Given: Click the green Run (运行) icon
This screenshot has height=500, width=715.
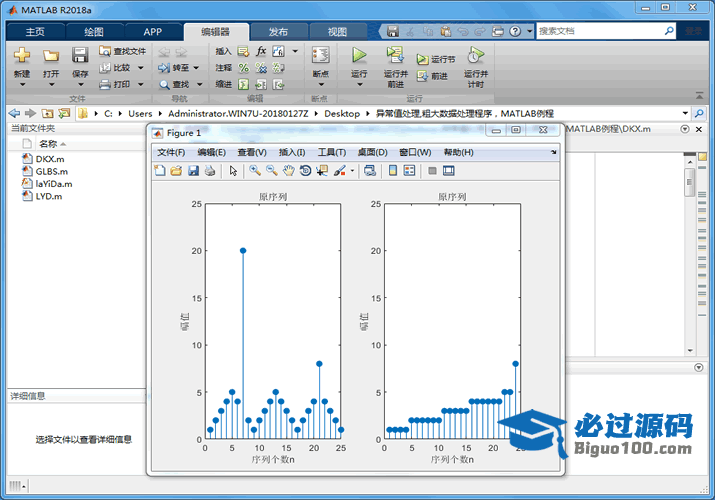Looking at the screenshot, I should [359, 56].
